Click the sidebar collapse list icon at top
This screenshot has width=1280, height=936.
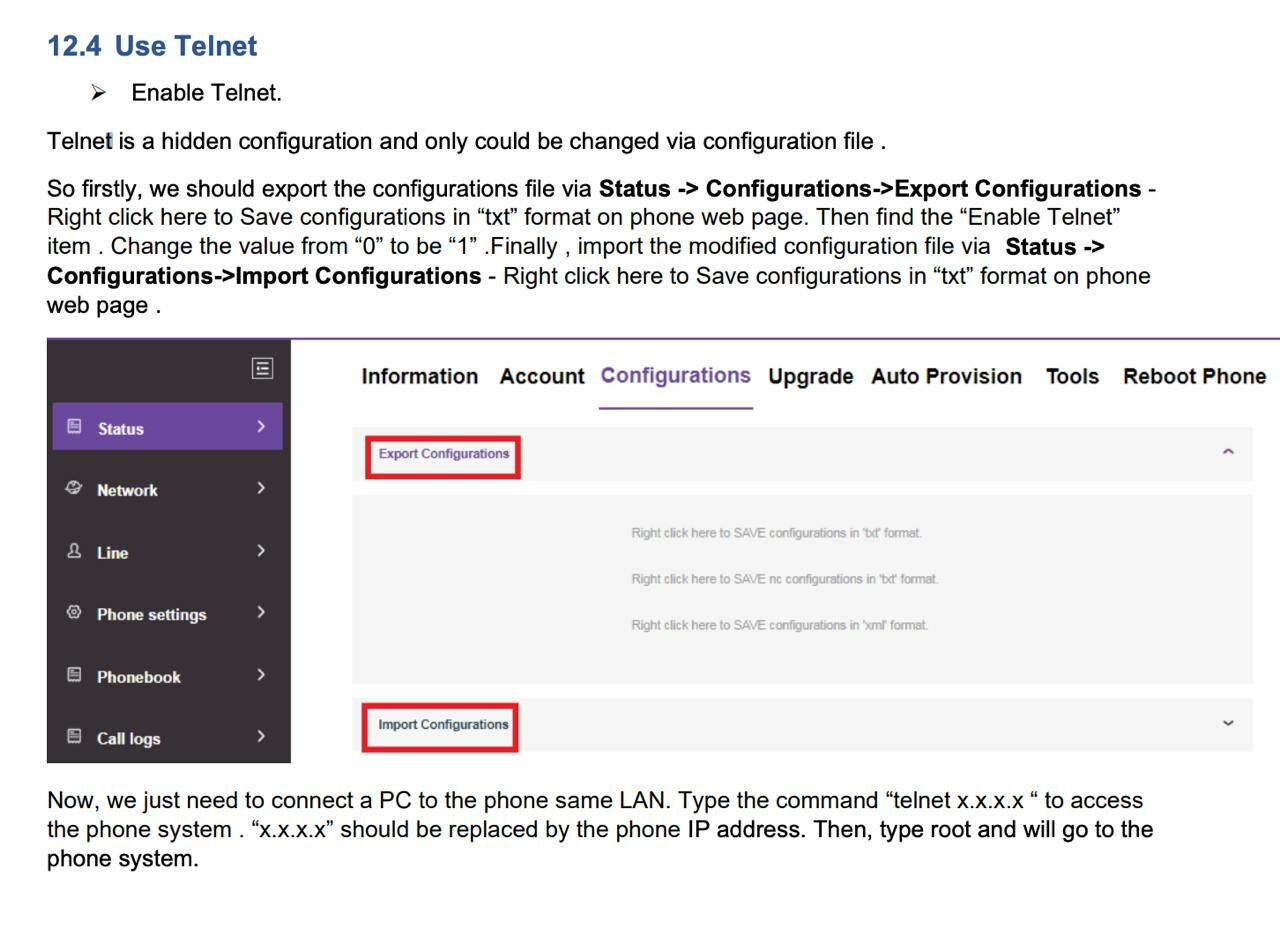tap(261, 368)
